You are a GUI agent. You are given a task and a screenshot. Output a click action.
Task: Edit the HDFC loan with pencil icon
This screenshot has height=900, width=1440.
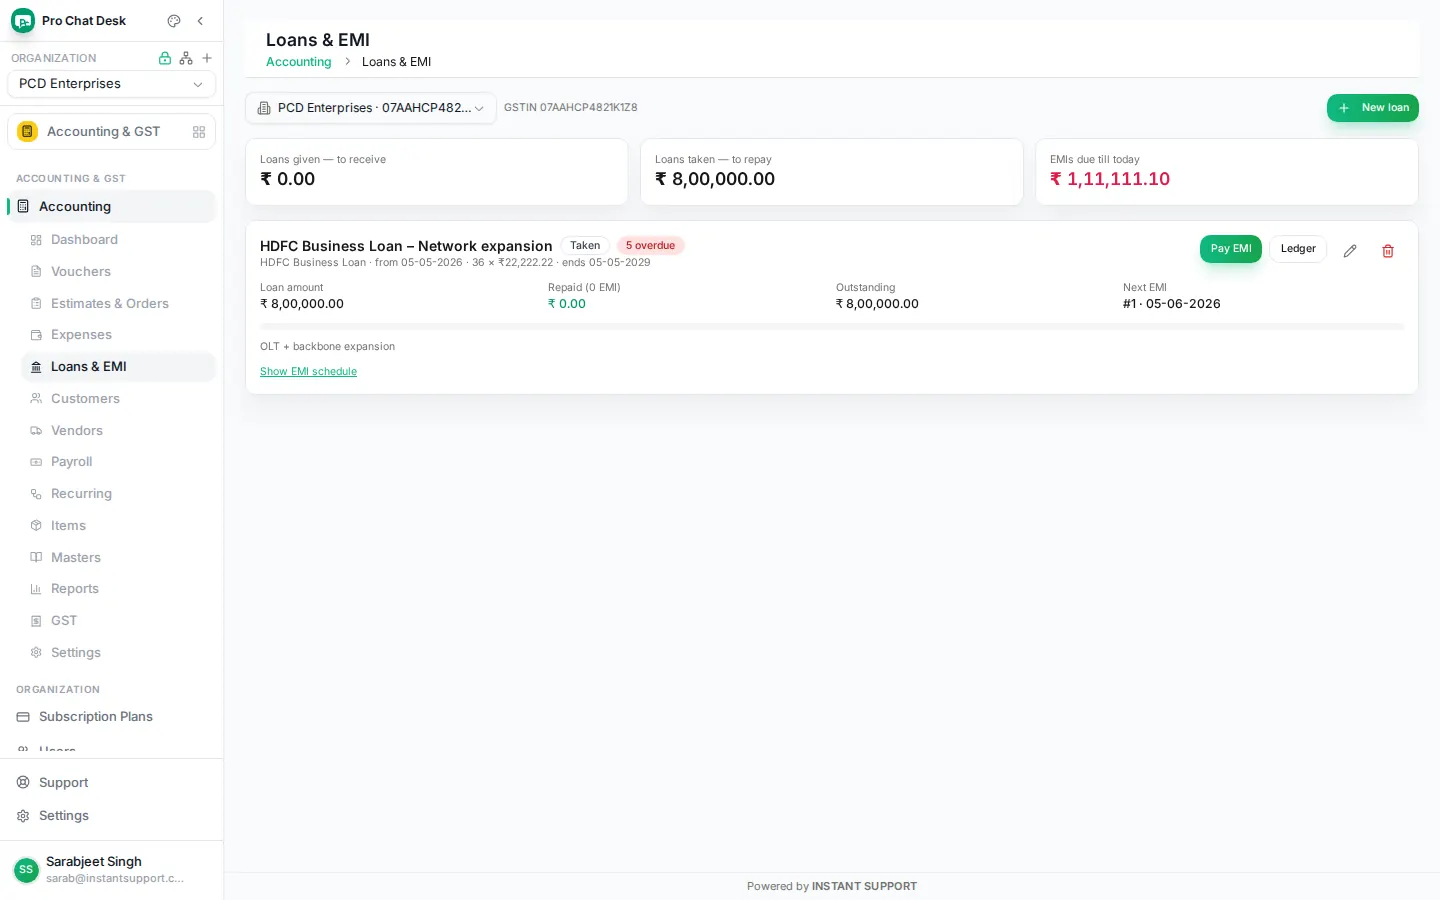click(1350, 250)
